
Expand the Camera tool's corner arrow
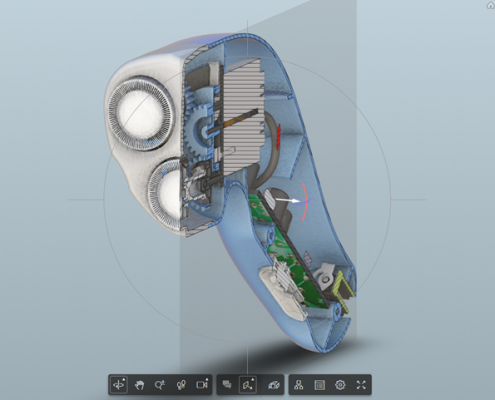point(207,379)
